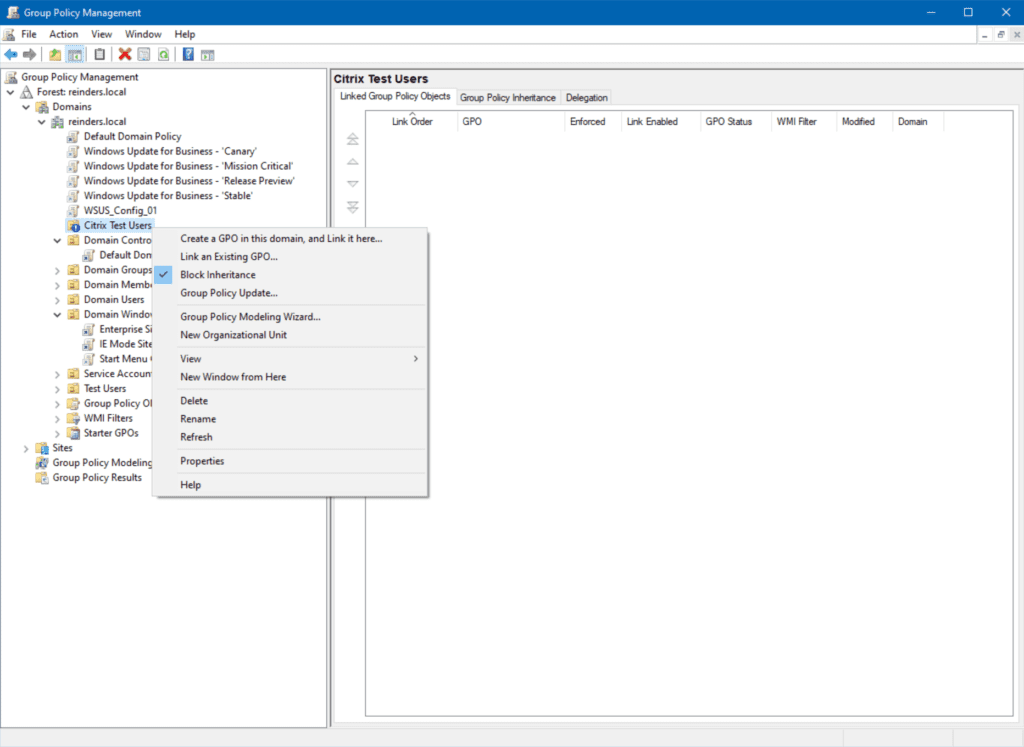The image size is (1024, 747).
Task: Click the Forward navigation arrow in the toolbar
Action: click(x=29, y=54)
